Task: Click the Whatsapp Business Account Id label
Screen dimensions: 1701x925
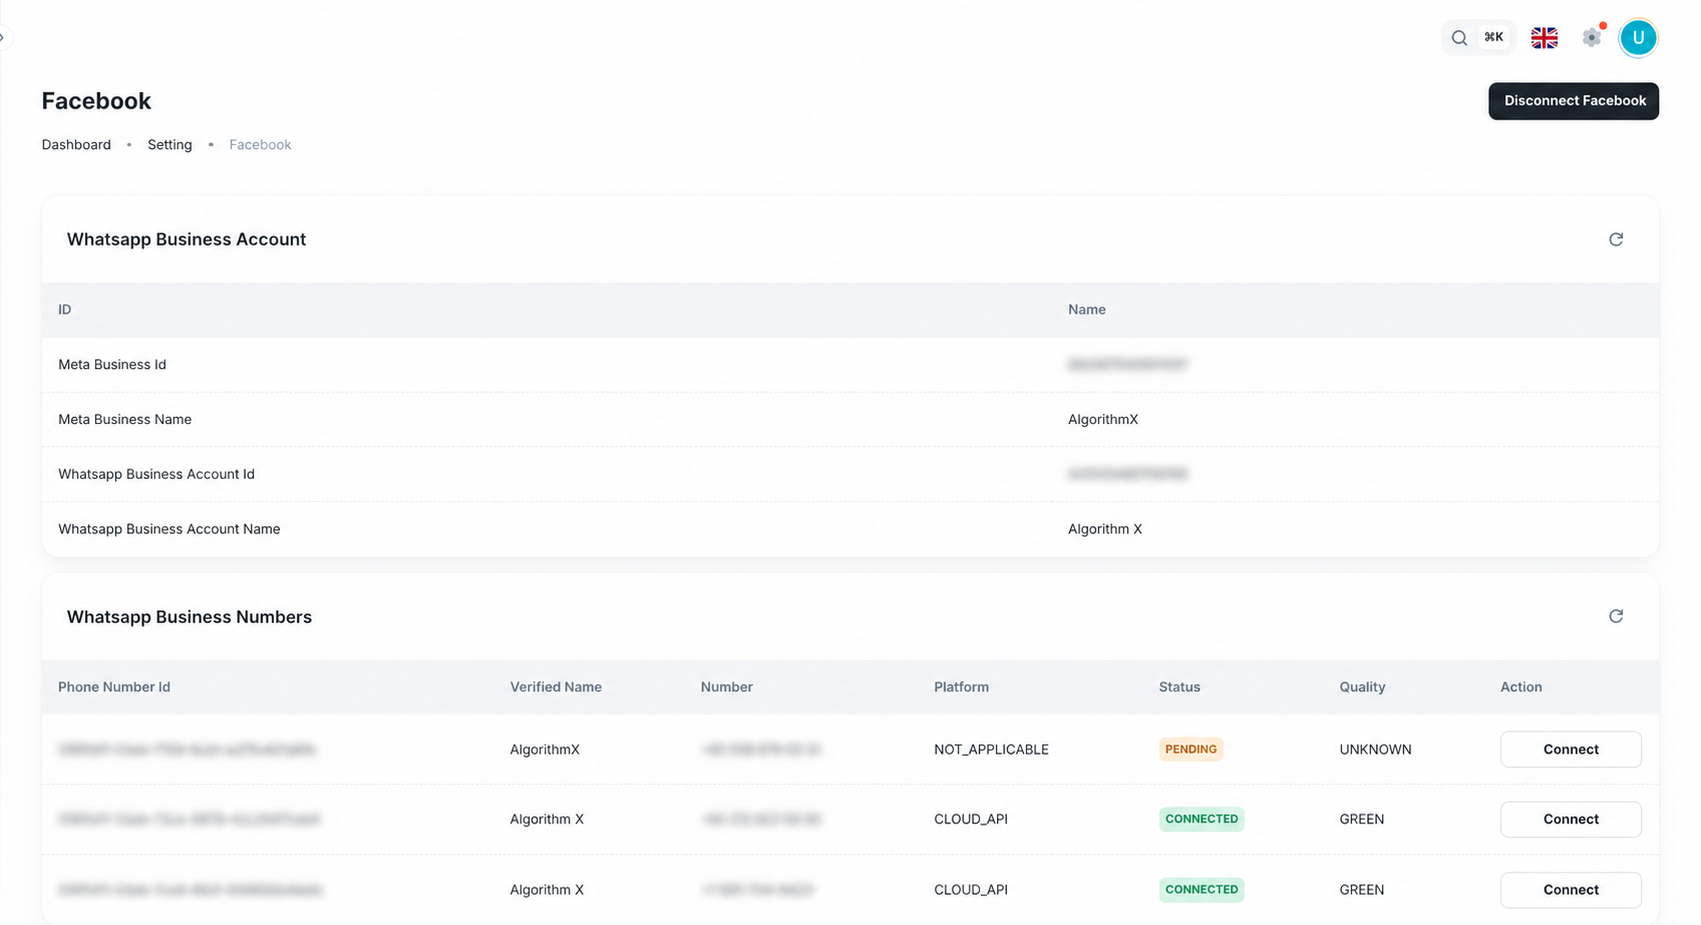Action: coord(156,474)
